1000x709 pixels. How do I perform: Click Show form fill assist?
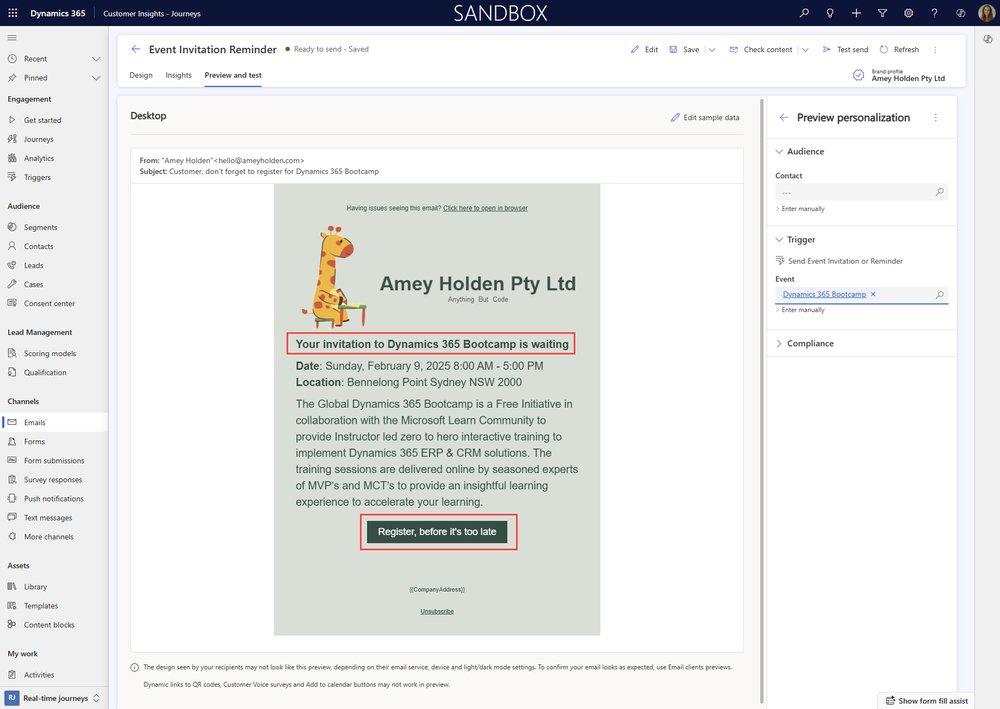927,701
